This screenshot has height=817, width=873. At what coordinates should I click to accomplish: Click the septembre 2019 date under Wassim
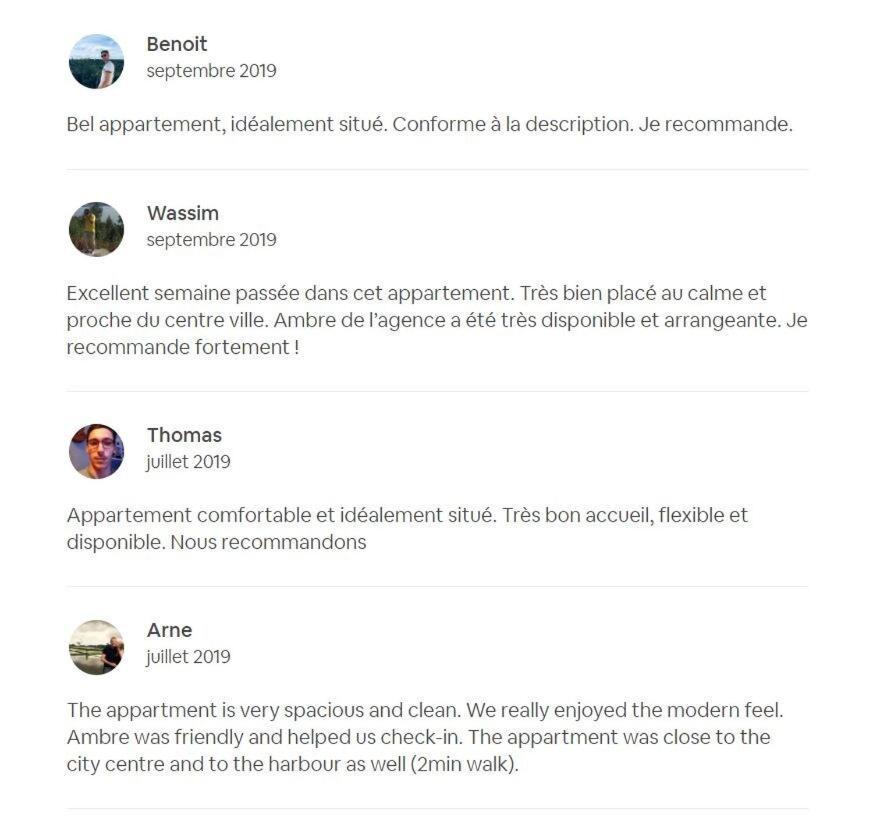pyautogui.click(x=212, y=239)
